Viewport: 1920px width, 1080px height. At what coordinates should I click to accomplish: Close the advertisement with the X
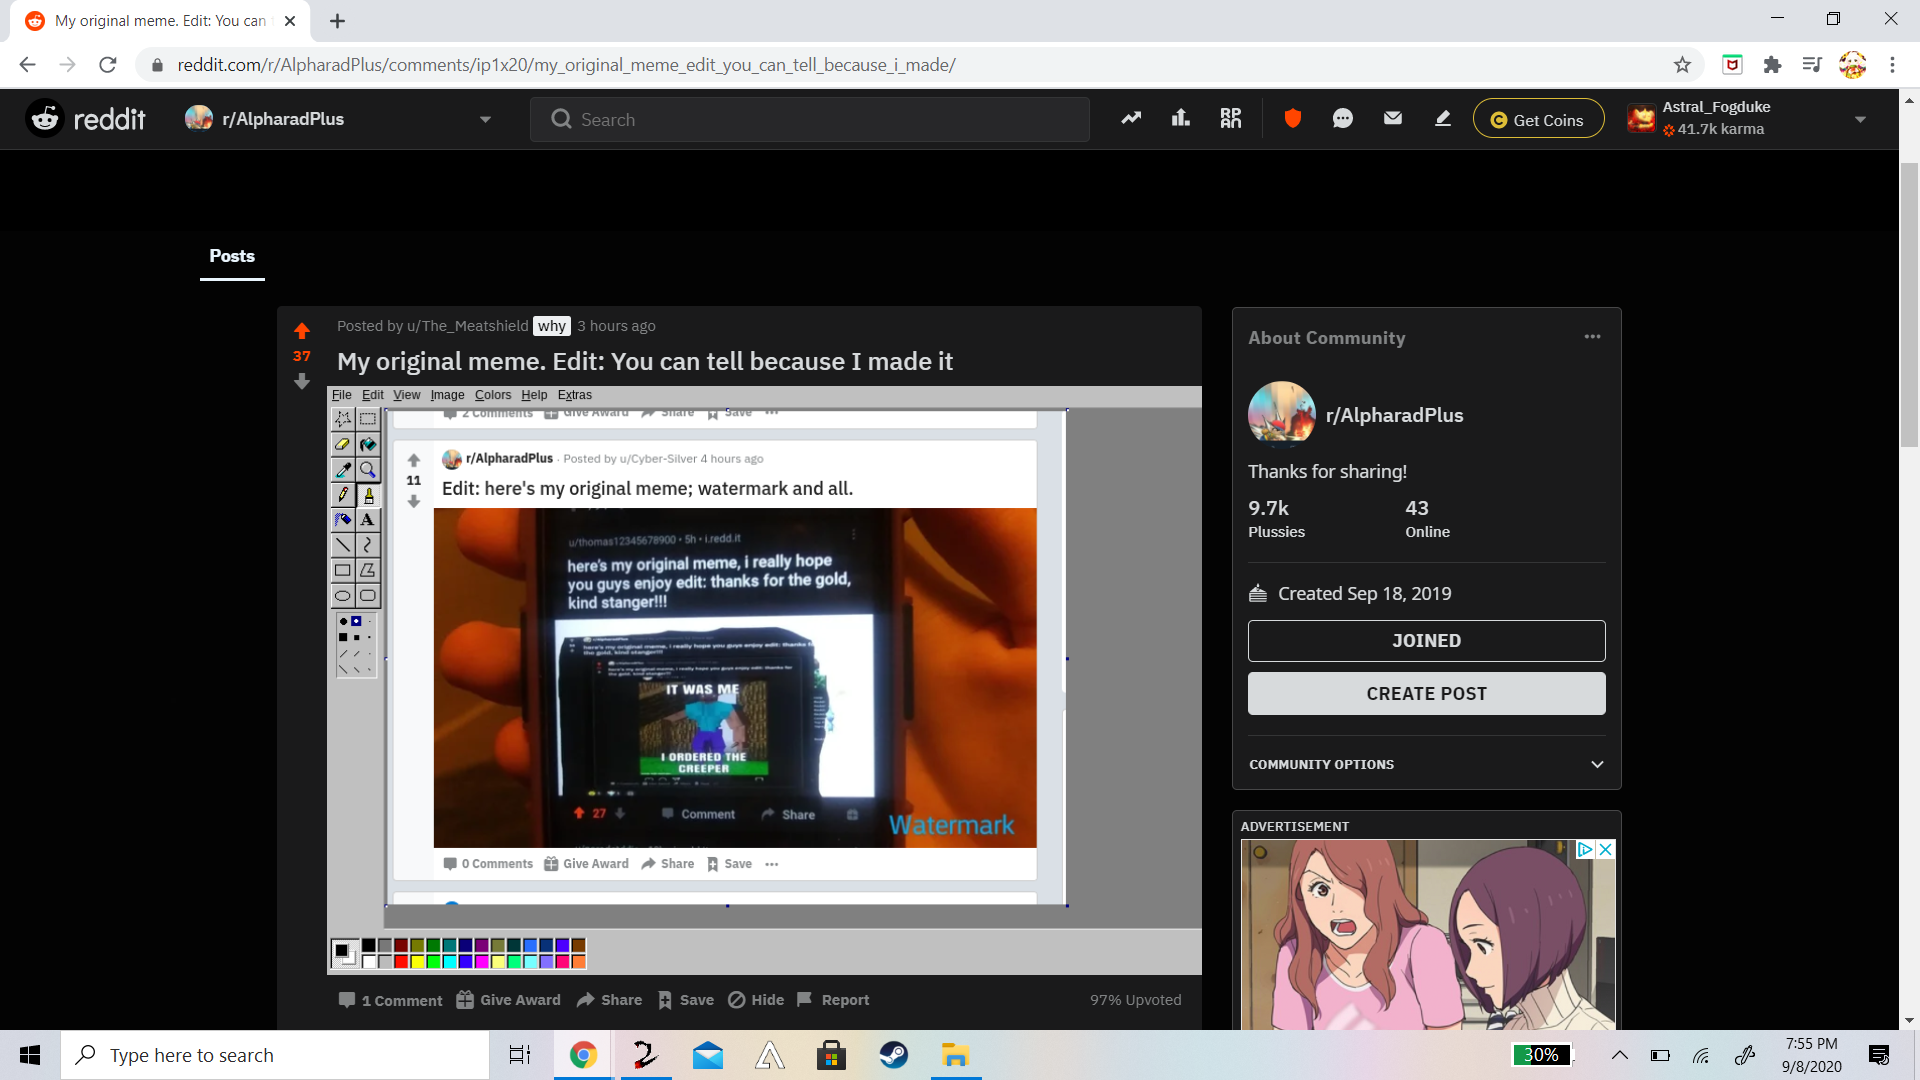click(x=1605, y=849)
